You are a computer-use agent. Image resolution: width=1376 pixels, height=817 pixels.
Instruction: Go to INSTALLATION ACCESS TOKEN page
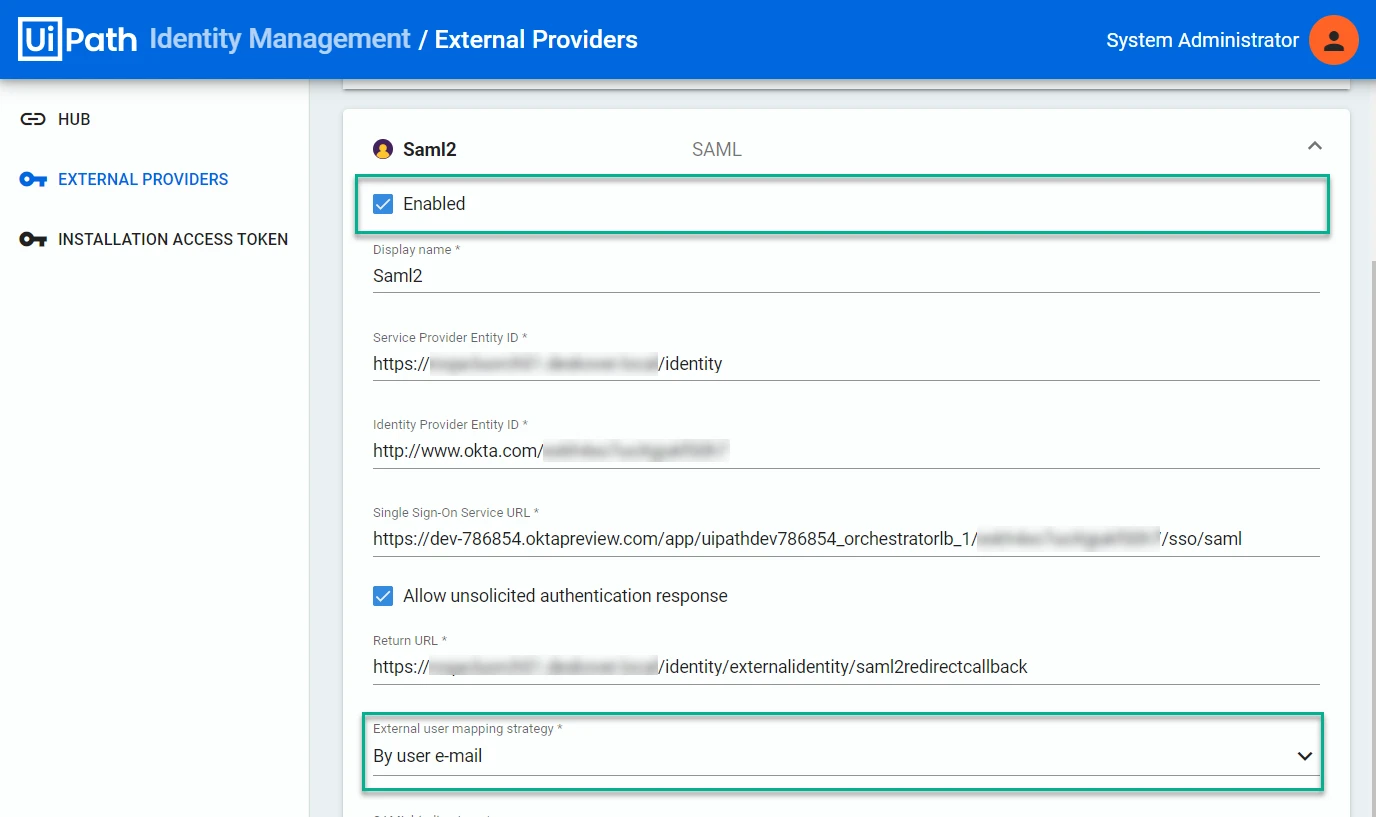click(x=173, y=240)
